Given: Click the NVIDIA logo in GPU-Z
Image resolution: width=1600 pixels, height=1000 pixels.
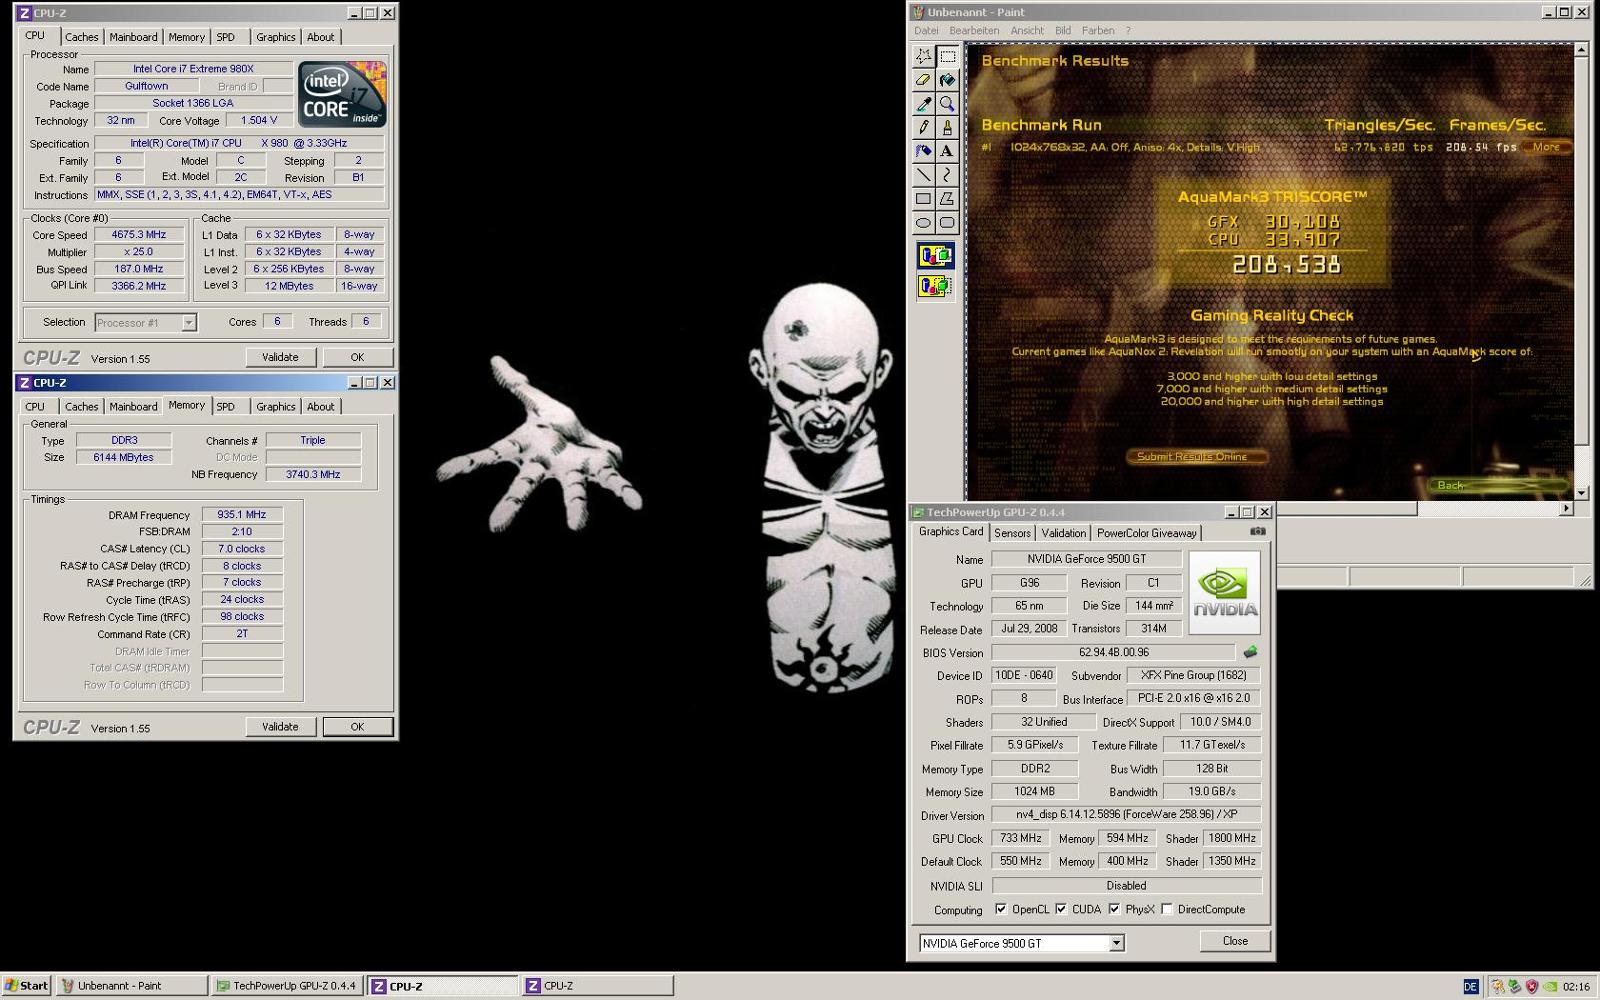Looking at the screenshot, I should [x=1225, y=592].
